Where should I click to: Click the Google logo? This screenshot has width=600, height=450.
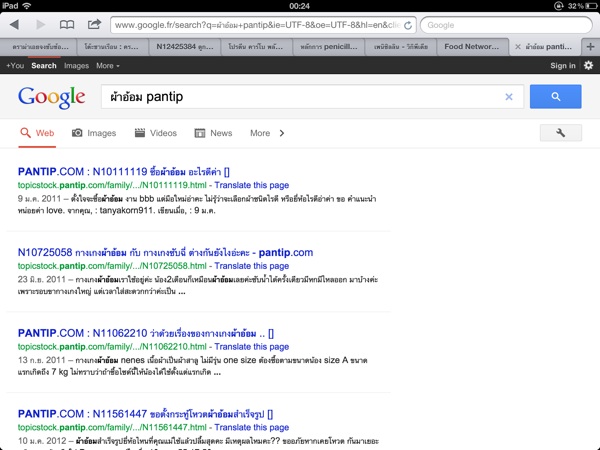coord(52,97)
